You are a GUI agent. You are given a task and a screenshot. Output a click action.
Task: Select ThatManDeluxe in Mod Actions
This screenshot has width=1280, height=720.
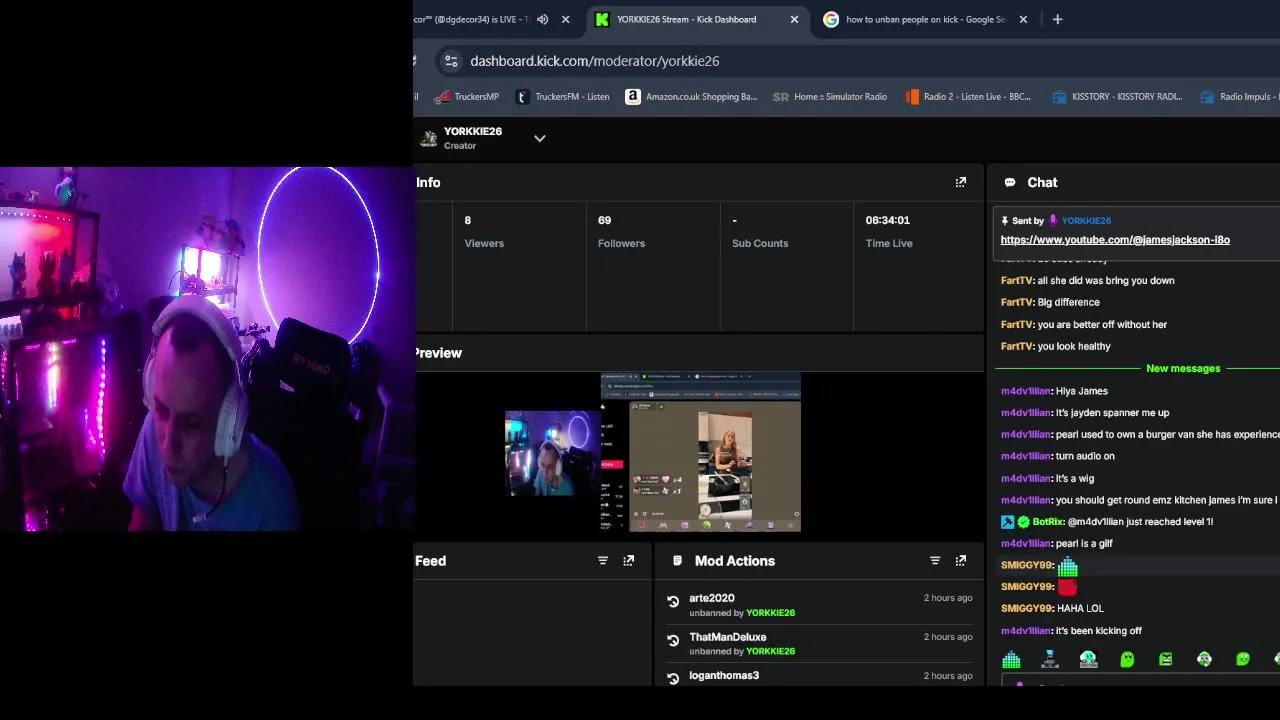click(727, 637)
